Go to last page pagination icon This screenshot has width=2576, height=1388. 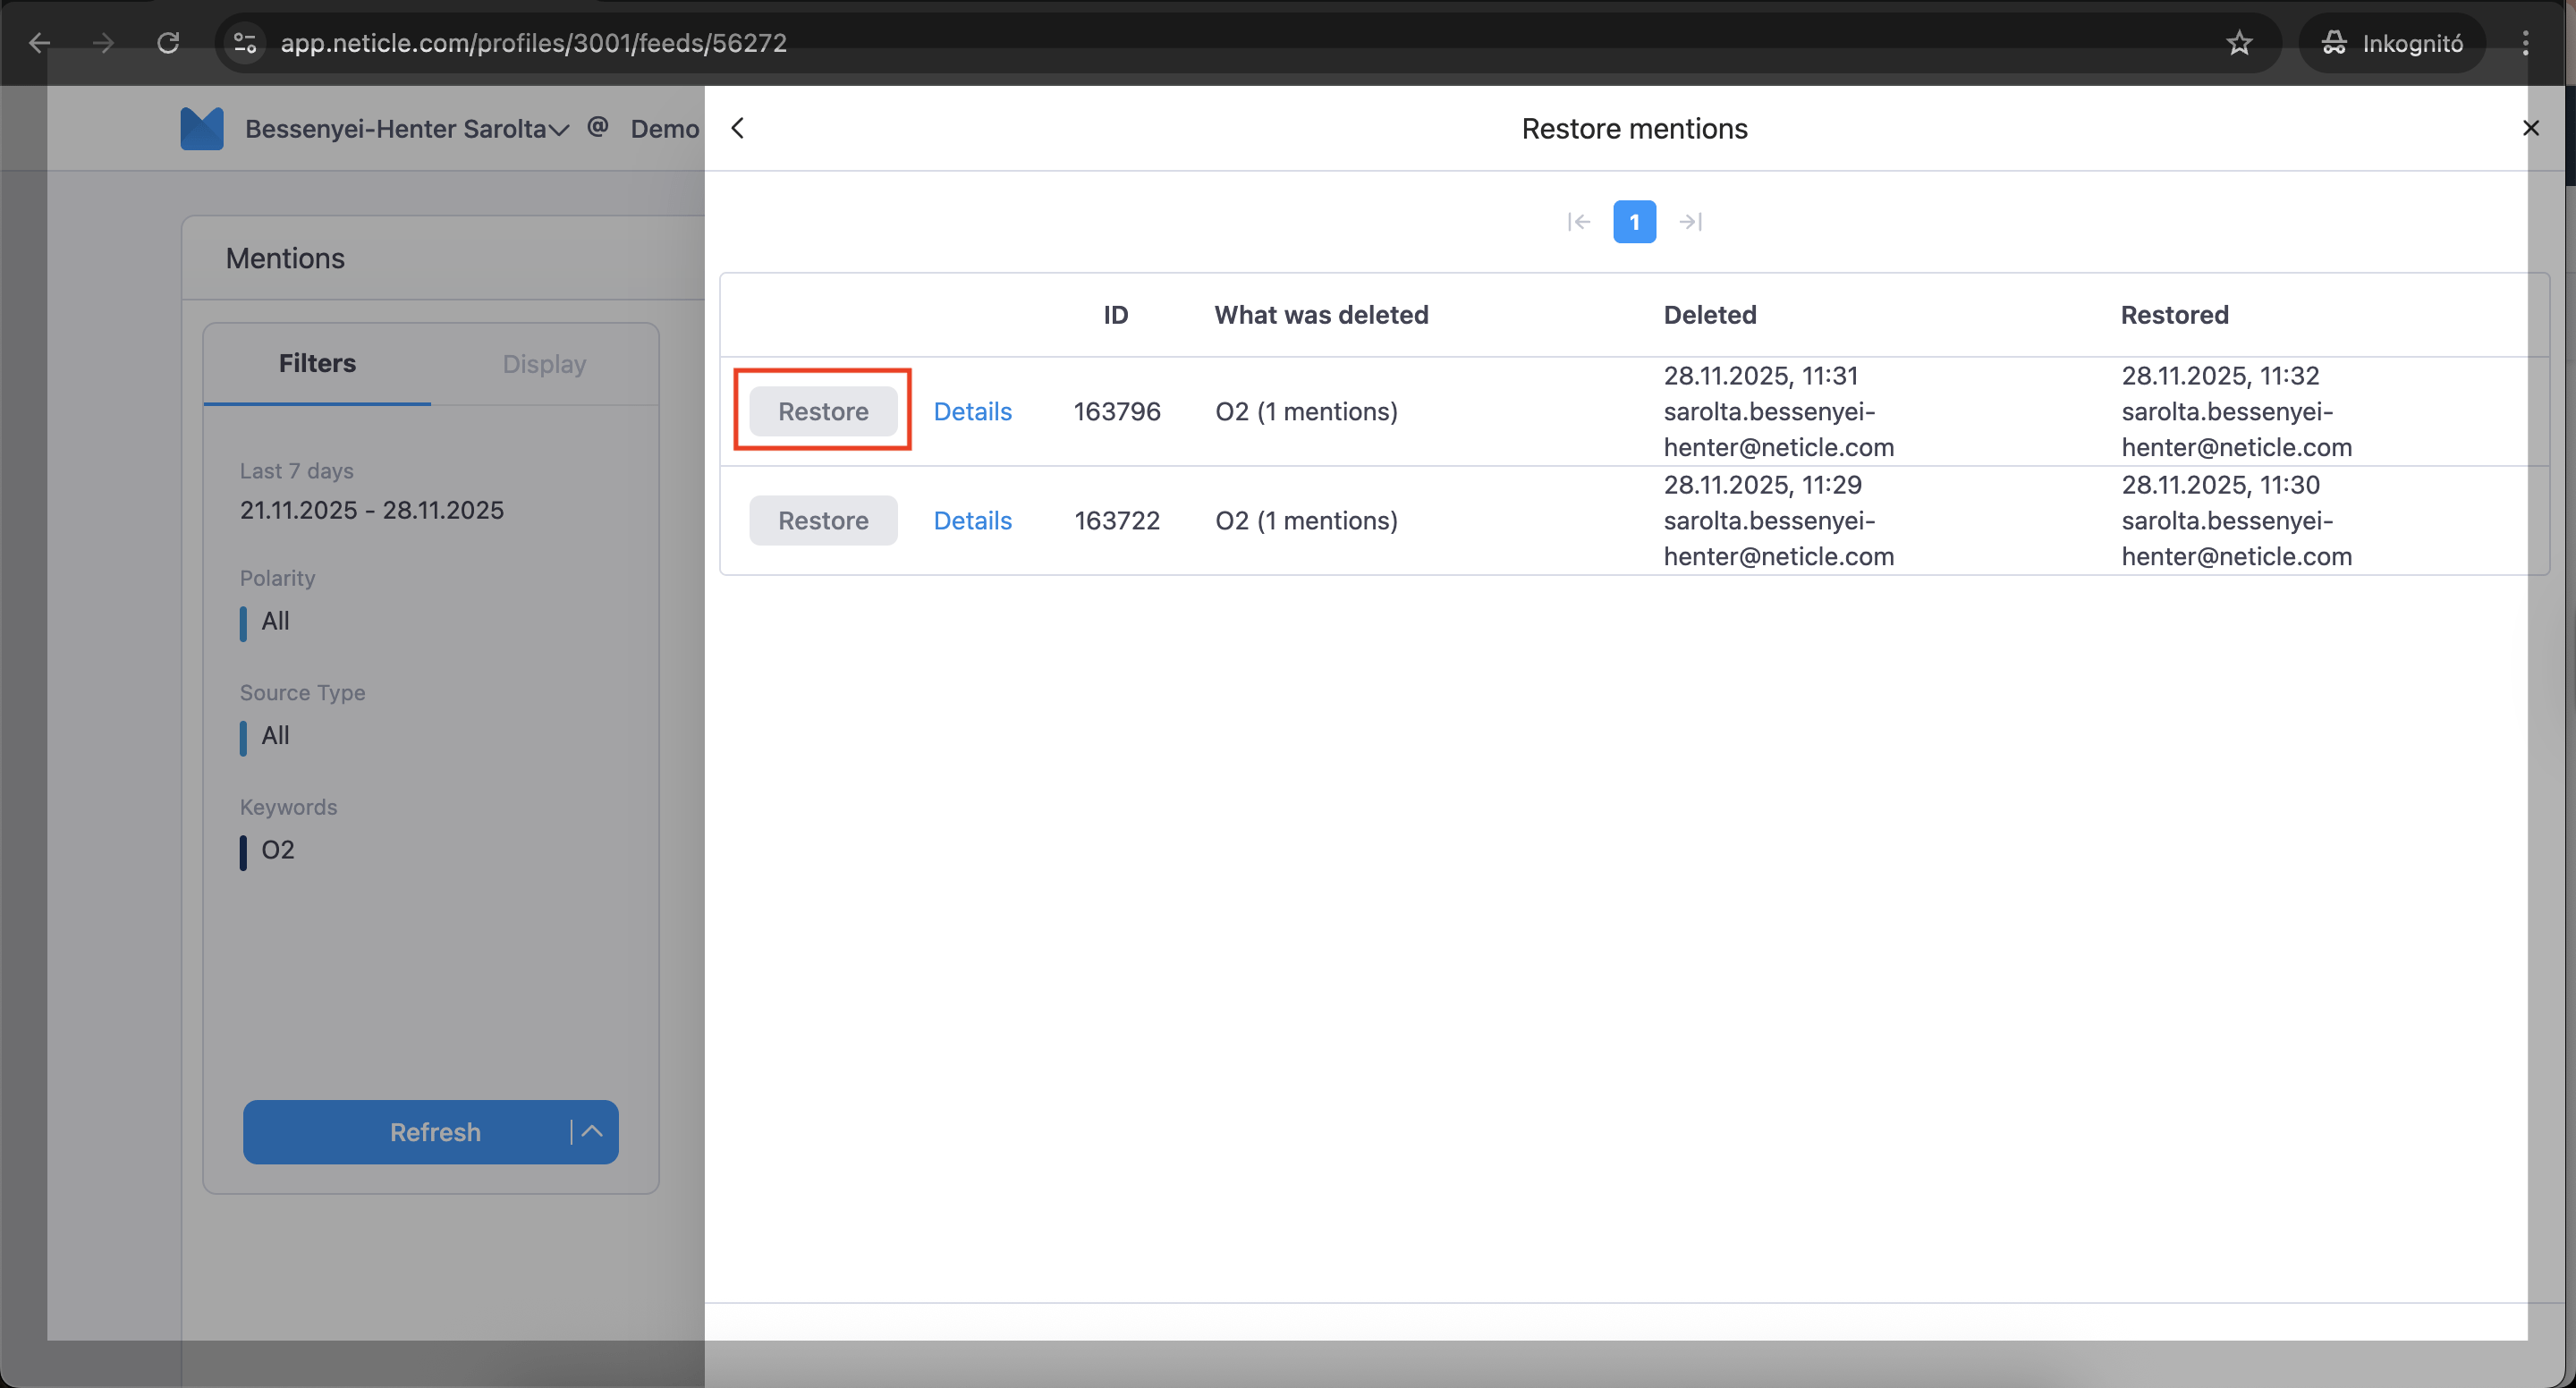pyautogui.click(x=1690, y=222)
